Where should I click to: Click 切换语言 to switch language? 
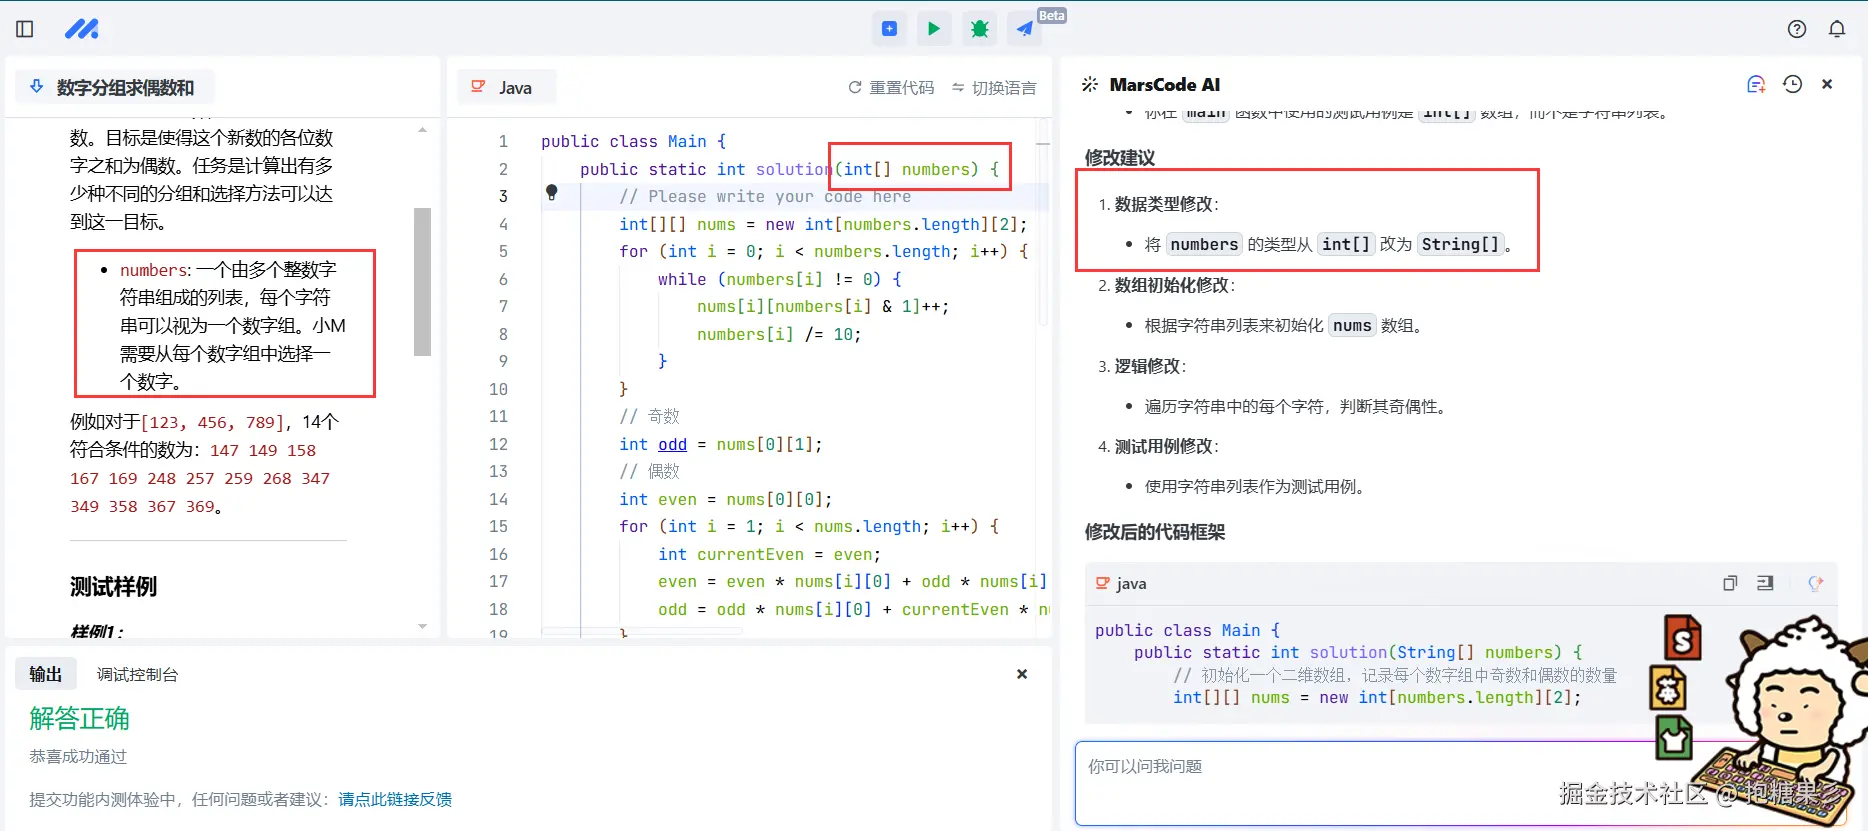(993, 88)
